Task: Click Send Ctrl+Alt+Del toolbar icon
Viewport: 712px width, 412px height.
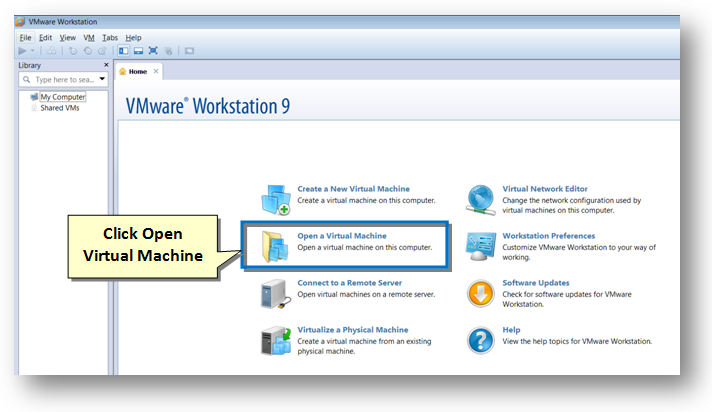Action: (x=52, y=51)
